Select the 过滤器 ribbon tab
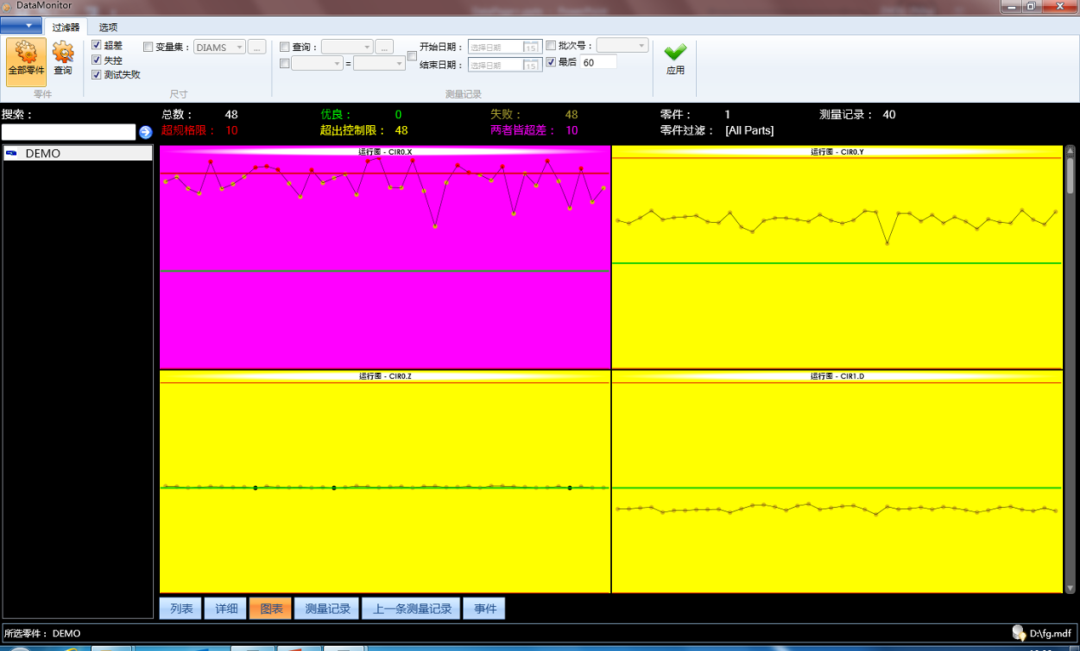1080x651 pixels. (x=65, y=27)
